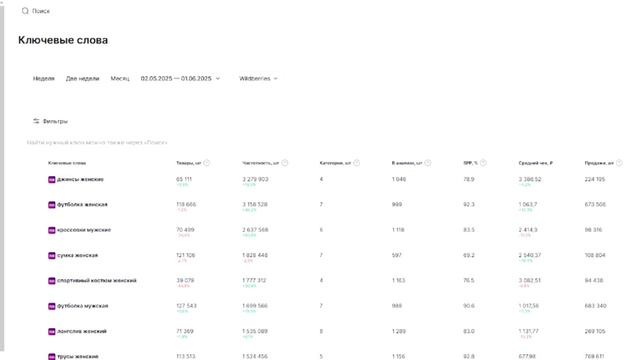This screenshot has height=360, width=640.
Task: Select promo count 597 for сумка женская
Action: 397,255
